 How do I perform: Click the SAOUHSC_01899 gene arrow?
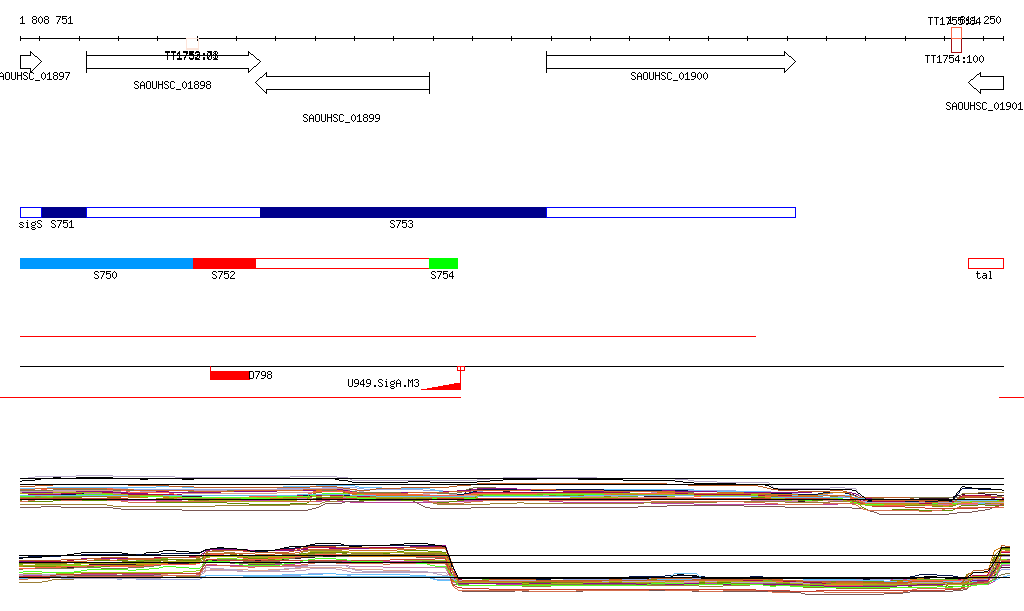click(x=342, y=83)
